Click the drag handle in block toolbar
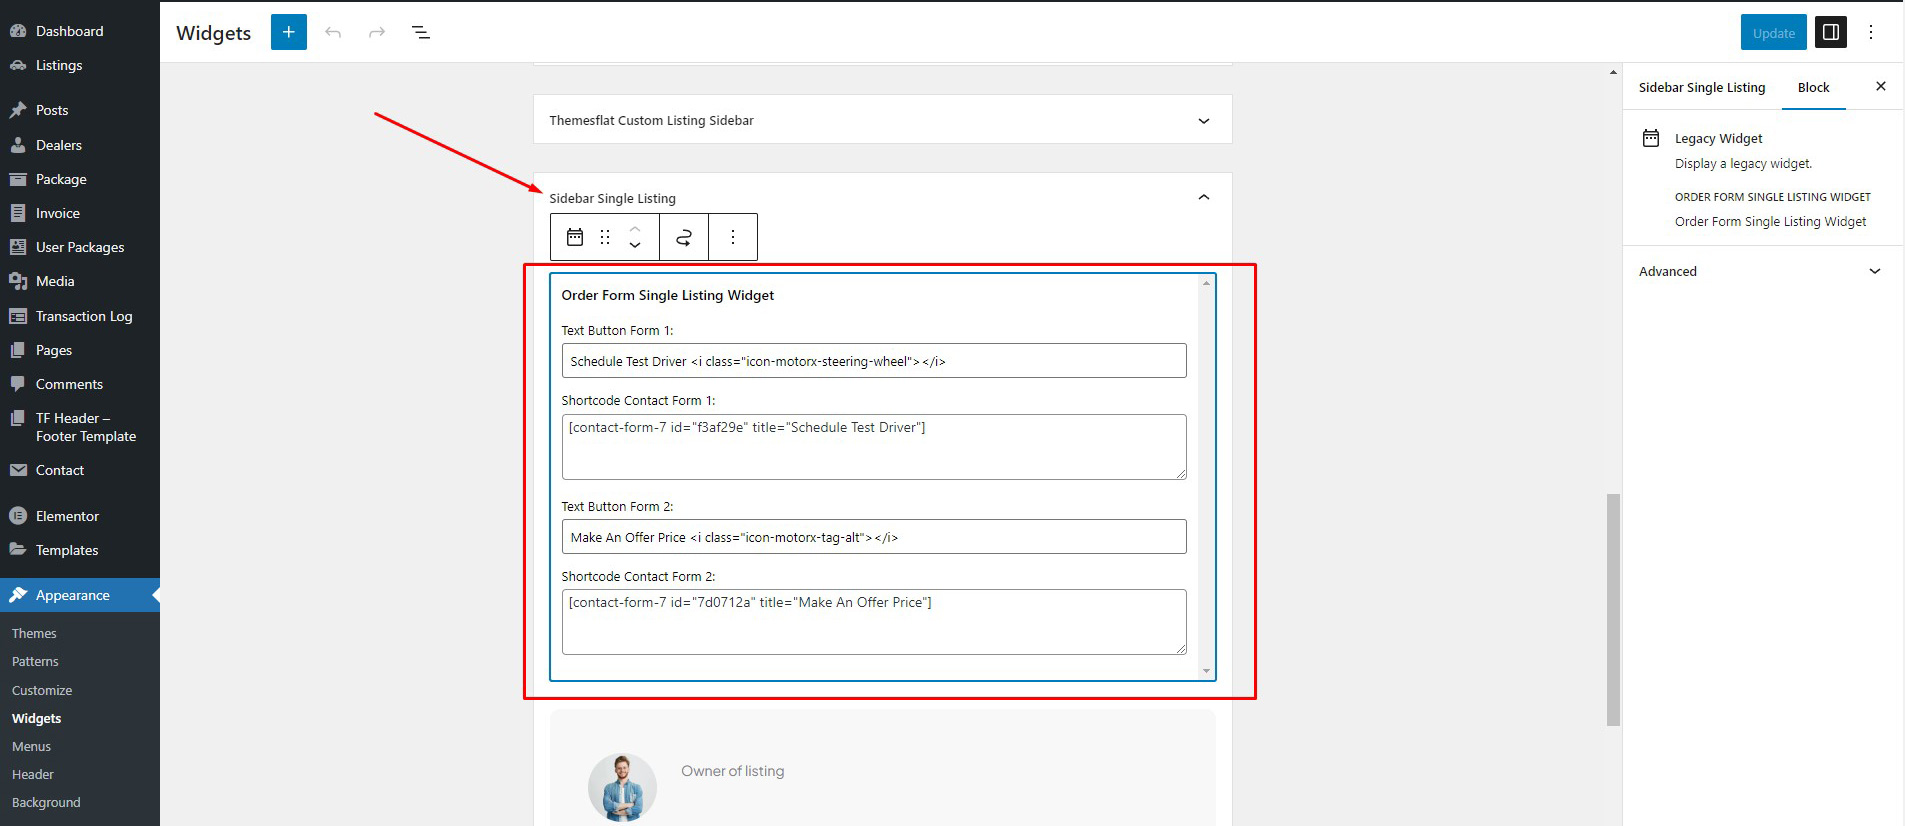Image resolution: width=1905 pixels, height=826 pixels. (605, 237)
